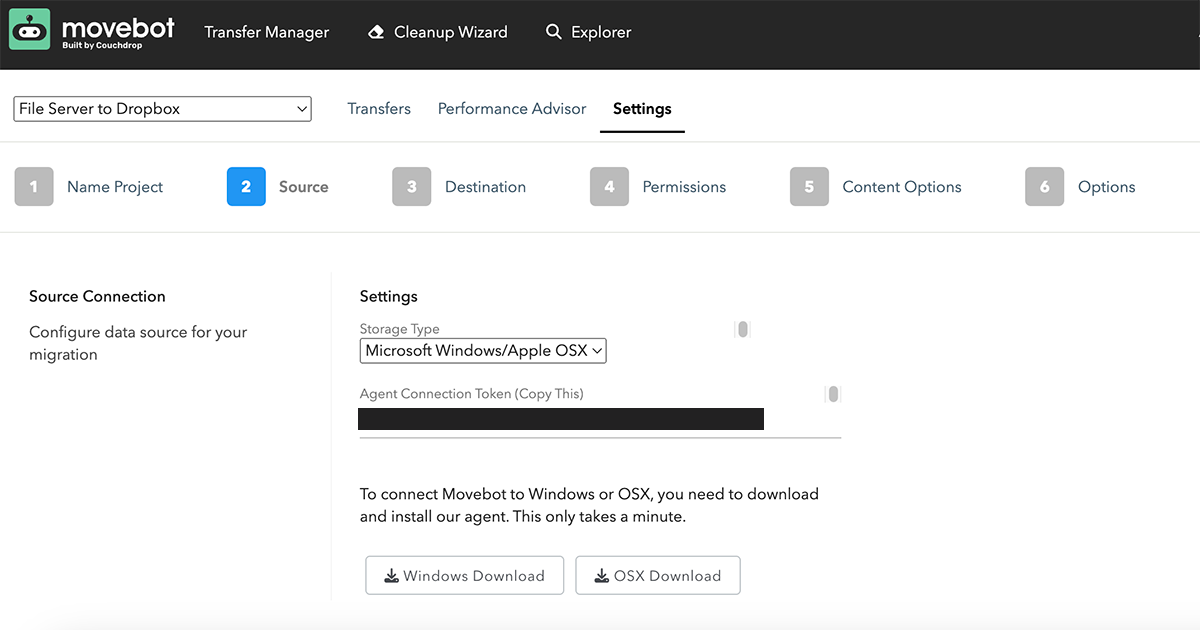Open Transfer Manager from the top bar
Viewport: 1200px width, 630px height.
pos(266,31)
